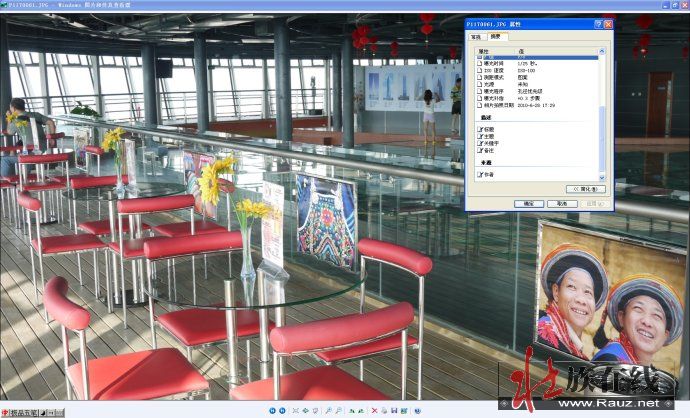Screen dimensions: 690x418
Task: Go to the next image
Action: pyautogui.click(x=282, y=411)
